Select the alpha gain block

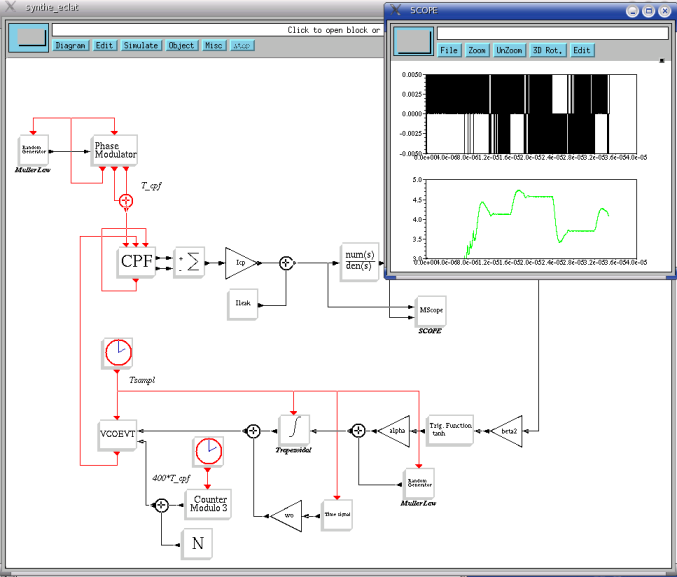click(395, 431)
